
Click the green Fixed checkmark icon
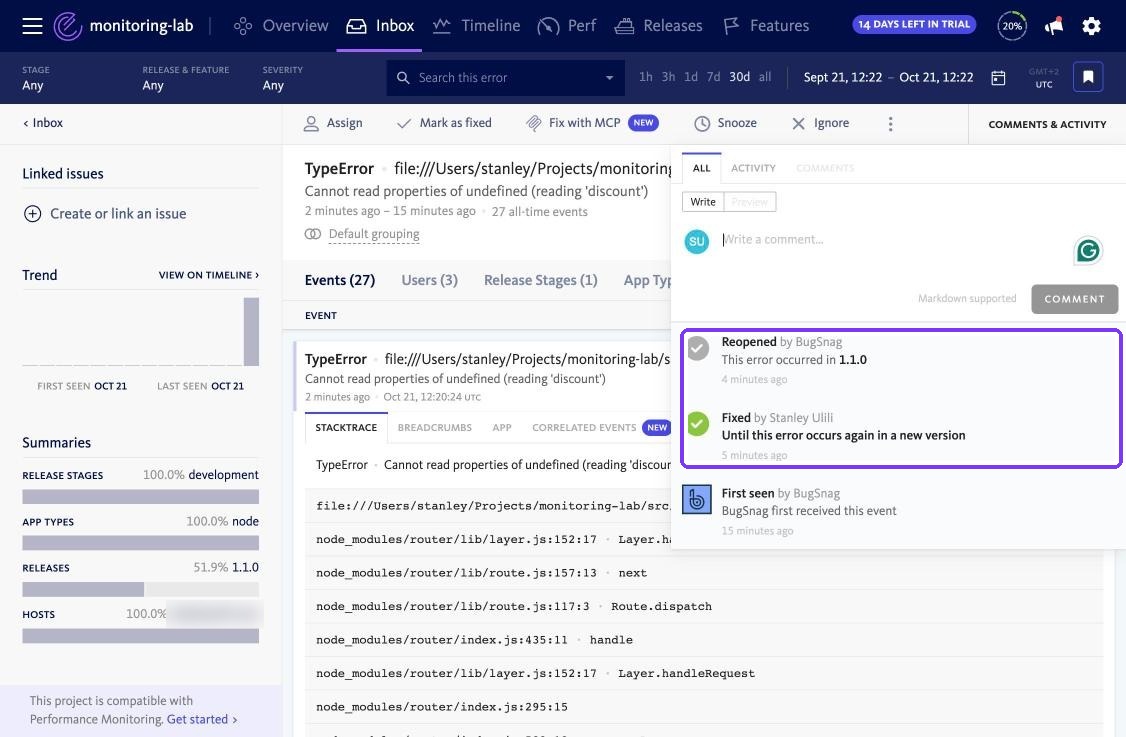tap(698, 424)
